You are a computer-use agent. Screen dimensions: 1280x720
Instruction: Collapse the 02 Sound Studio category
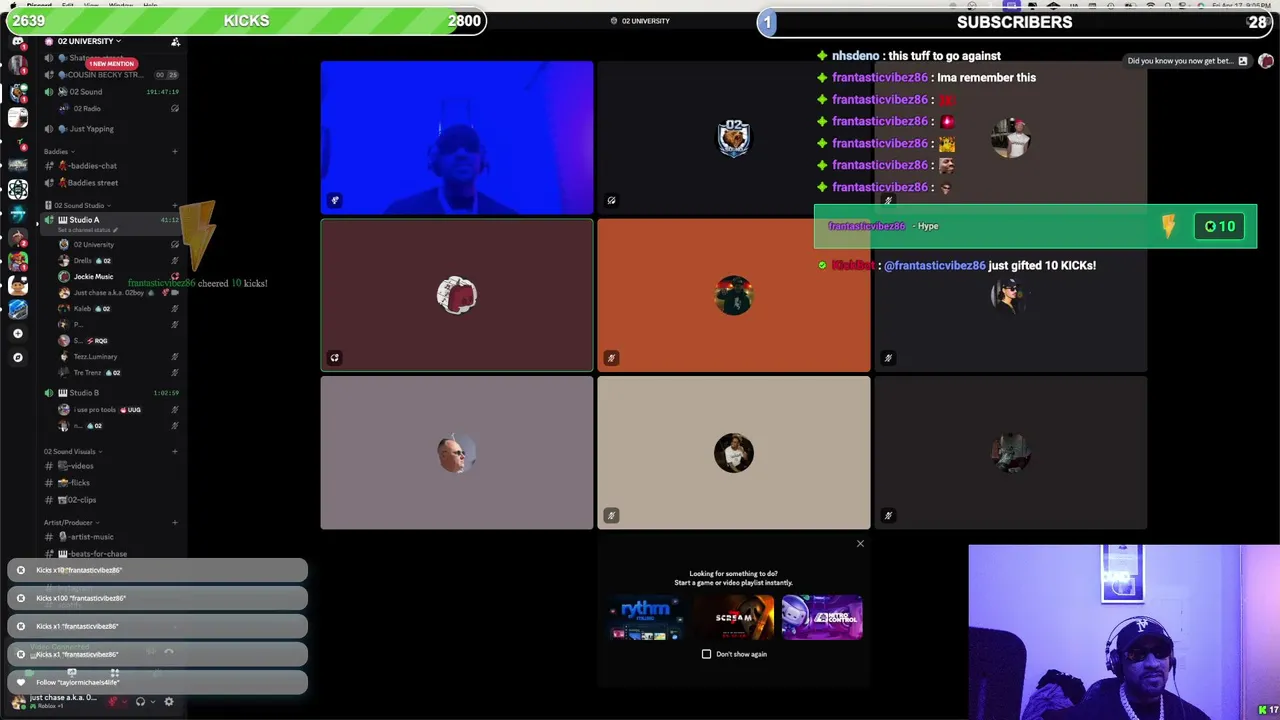[78, 205]
